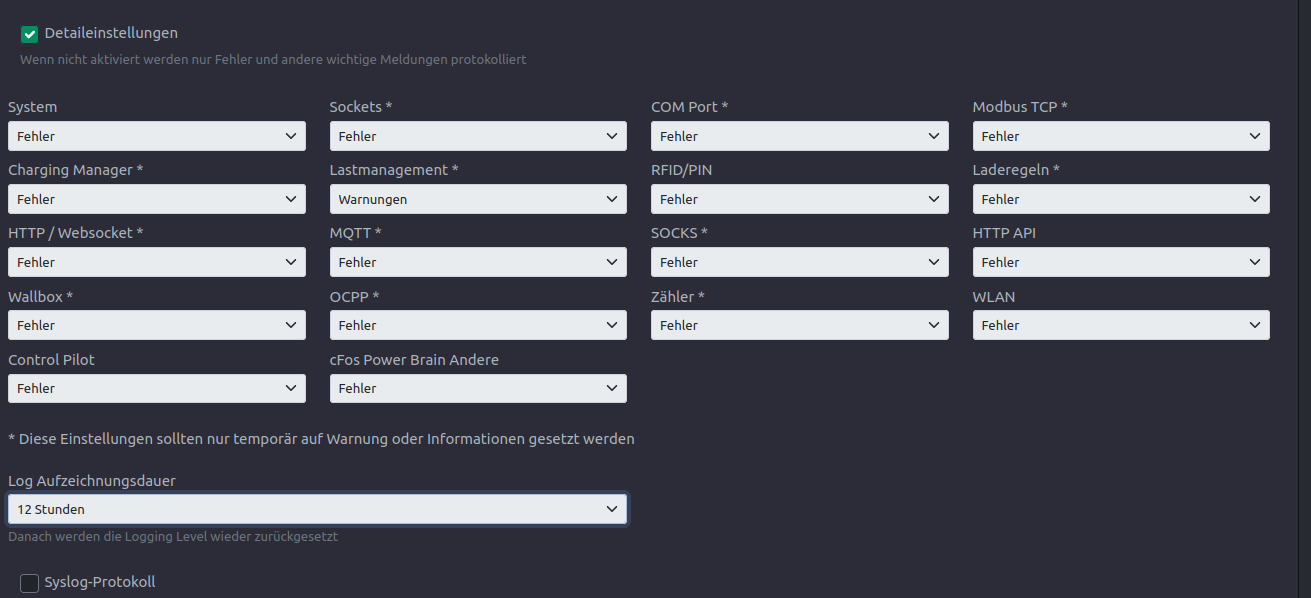Expand the OCPP log level dropdown
Screen dimensions: 1311x598
[x=478, y=325]
